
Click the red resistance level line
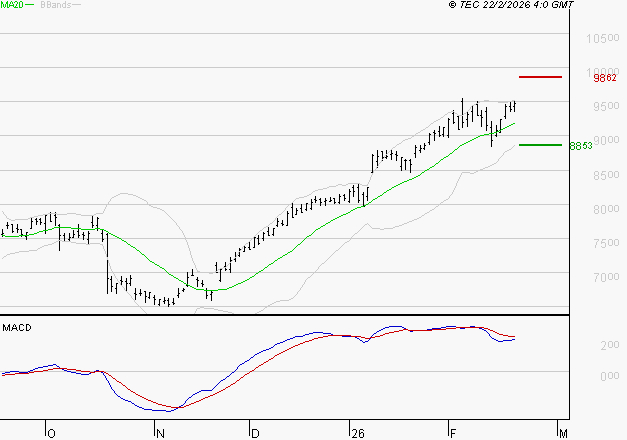coord(540,77)
